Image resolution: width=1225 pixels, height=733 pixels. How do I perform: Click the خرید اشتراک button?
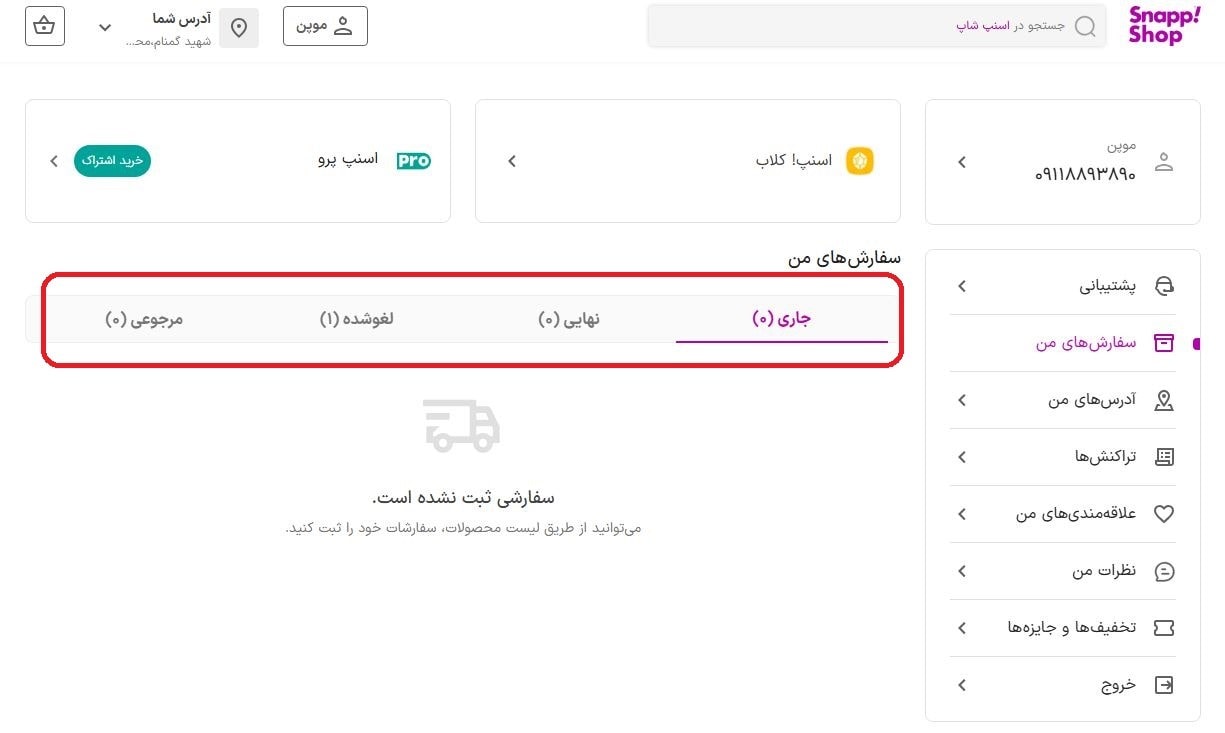tap(112, 160)
